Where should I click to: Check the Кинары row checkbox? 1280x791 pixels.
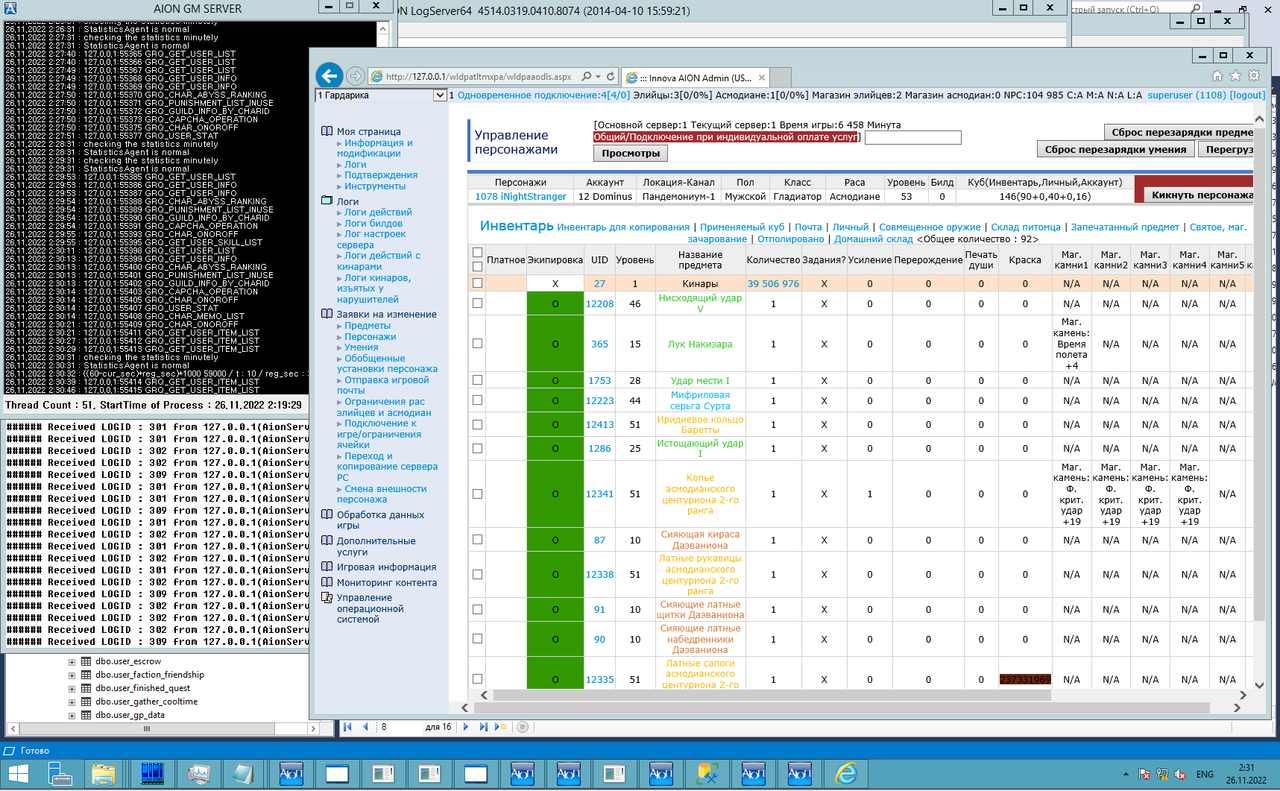point(477,283)
